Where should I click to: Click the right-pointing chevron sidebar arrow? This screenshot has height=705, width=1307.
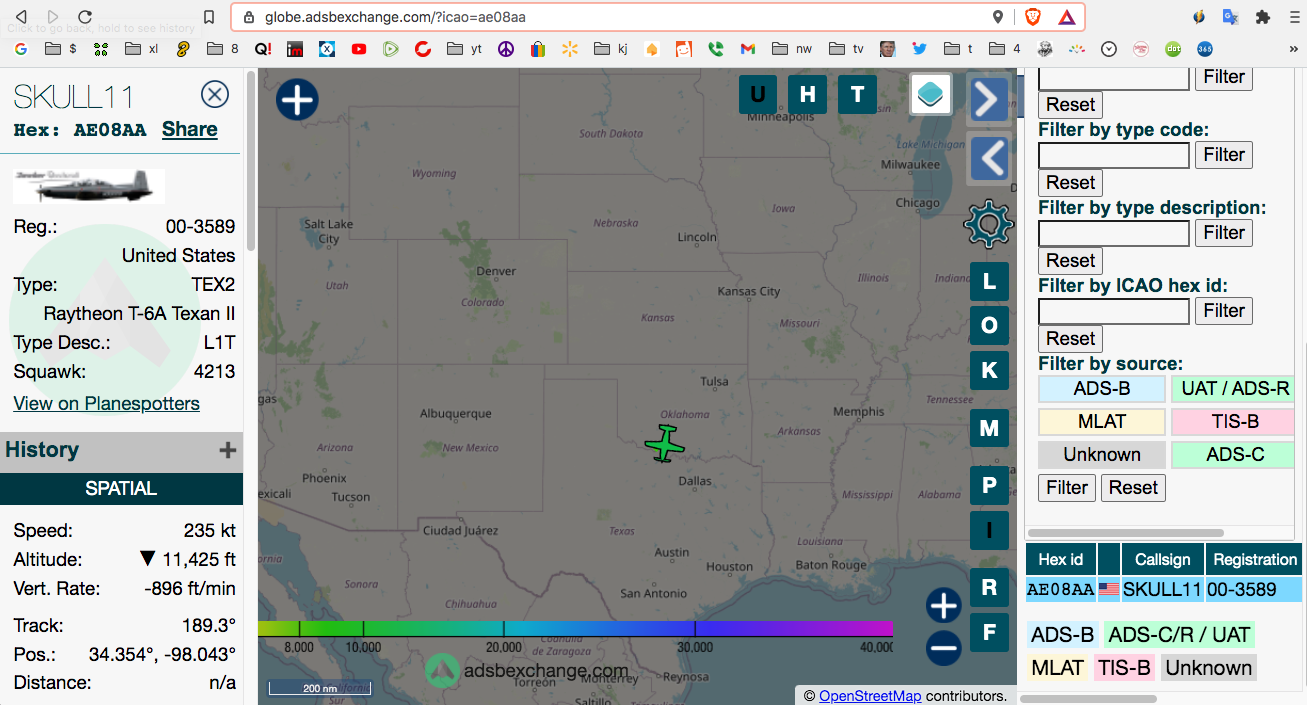[989, 99]
